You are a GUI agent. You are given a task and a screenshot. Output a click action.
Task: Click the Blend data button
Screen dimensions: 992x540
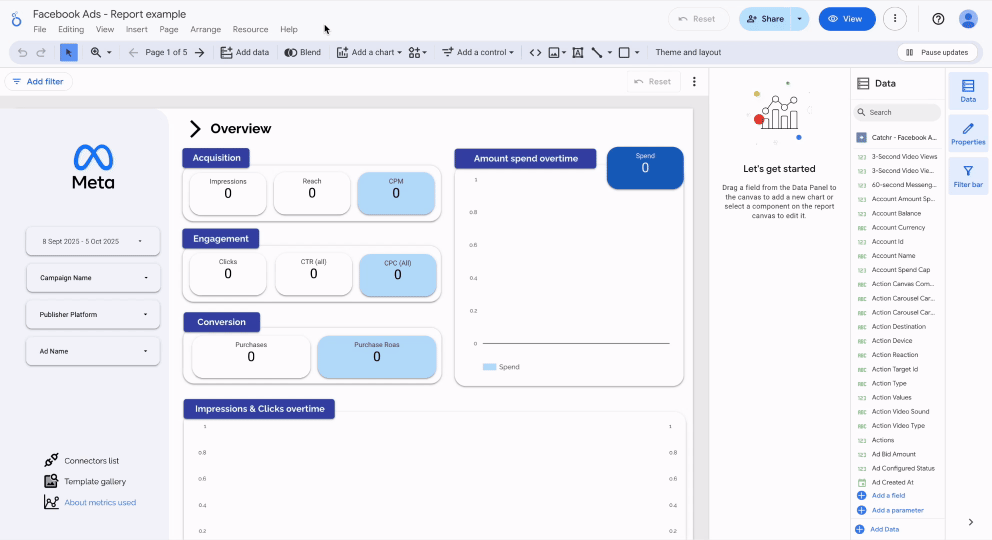click(x=302, y=52)
